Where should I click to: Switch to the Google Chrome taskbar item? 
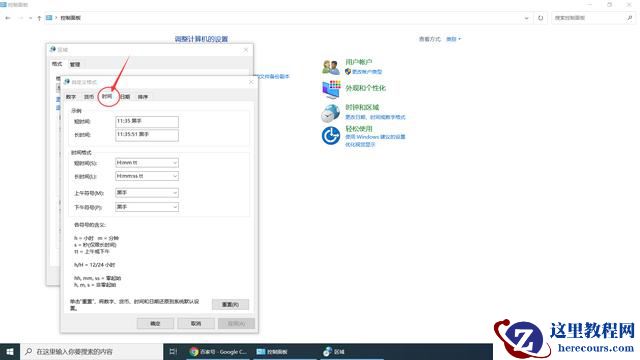pyautogui.click(x=218, y=351)
